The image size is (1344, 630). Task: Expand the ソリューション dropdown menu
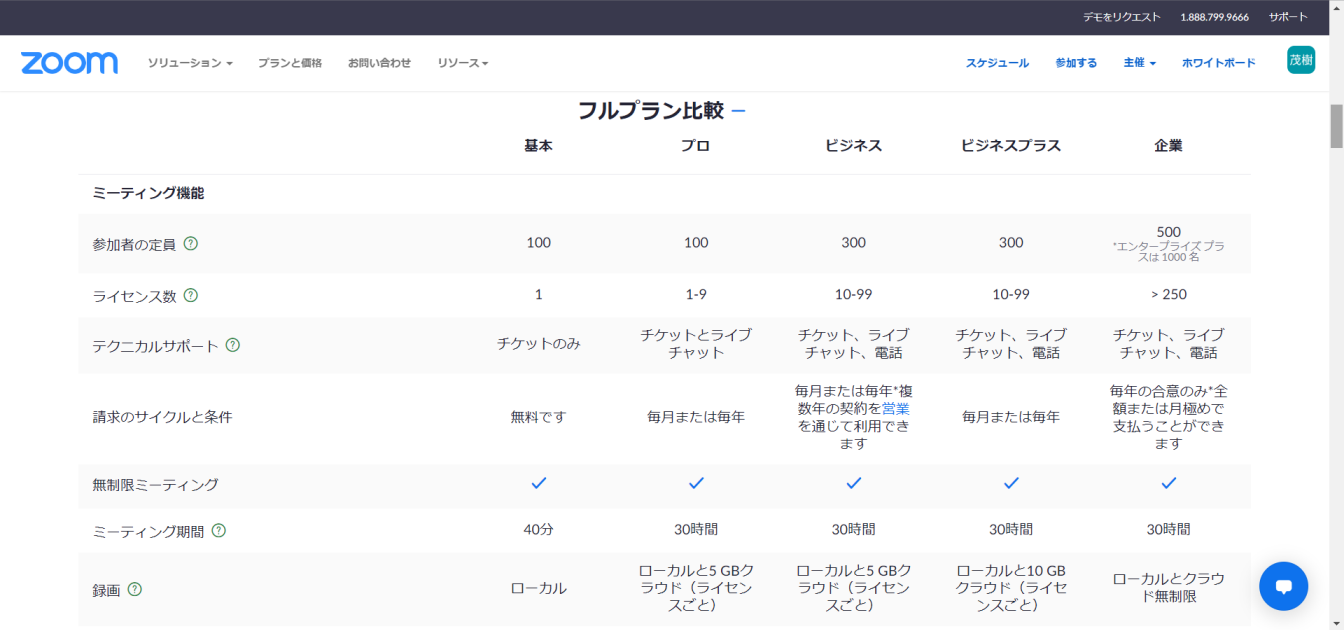point(190,63)
